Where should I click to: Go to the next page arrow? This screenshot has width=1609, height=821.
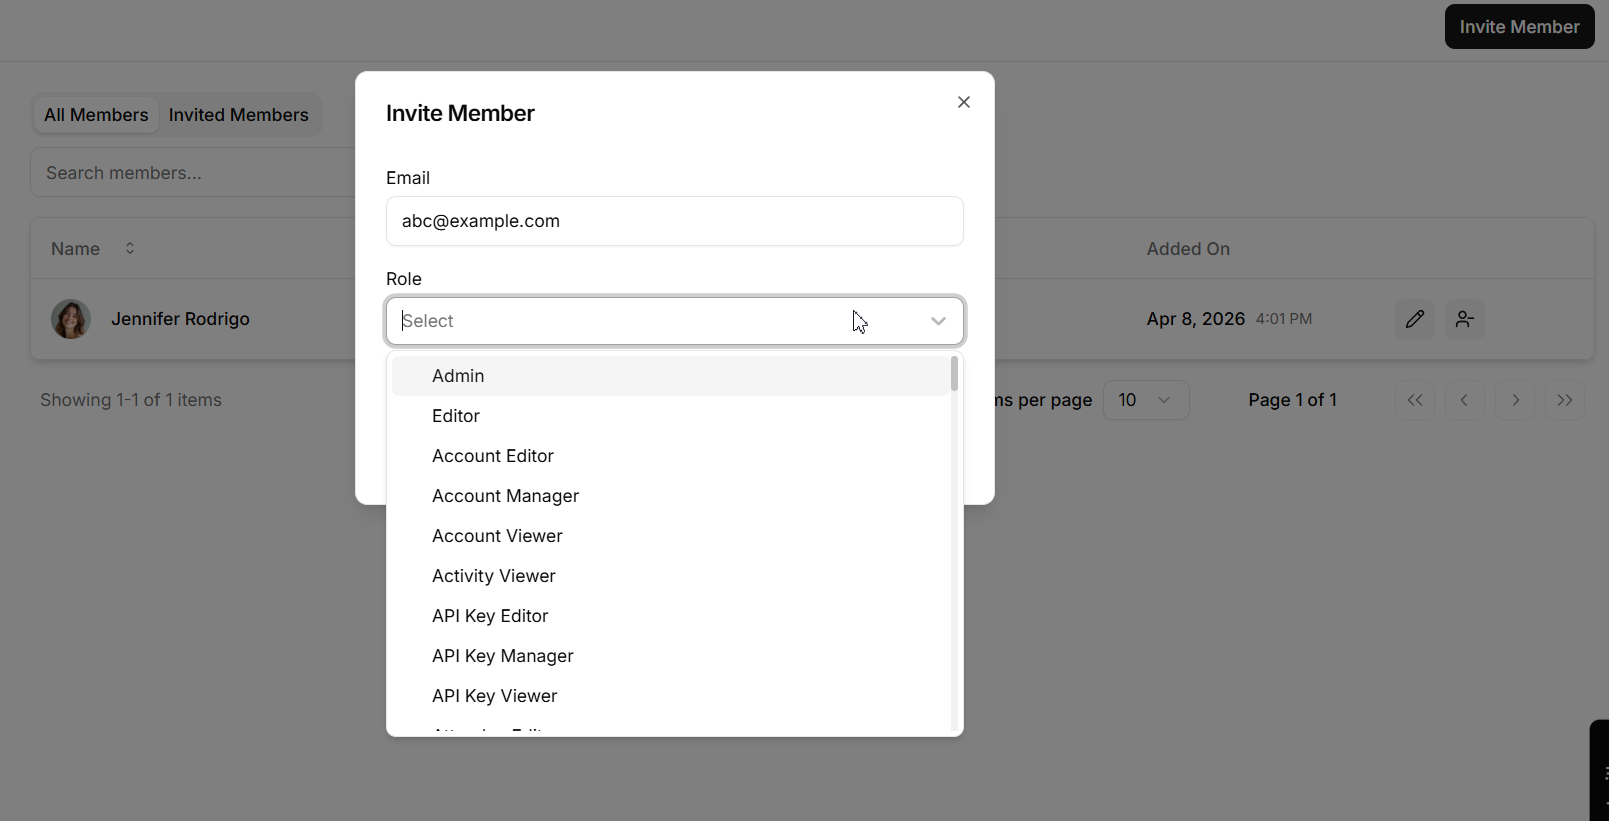(x=1515, y=400)
